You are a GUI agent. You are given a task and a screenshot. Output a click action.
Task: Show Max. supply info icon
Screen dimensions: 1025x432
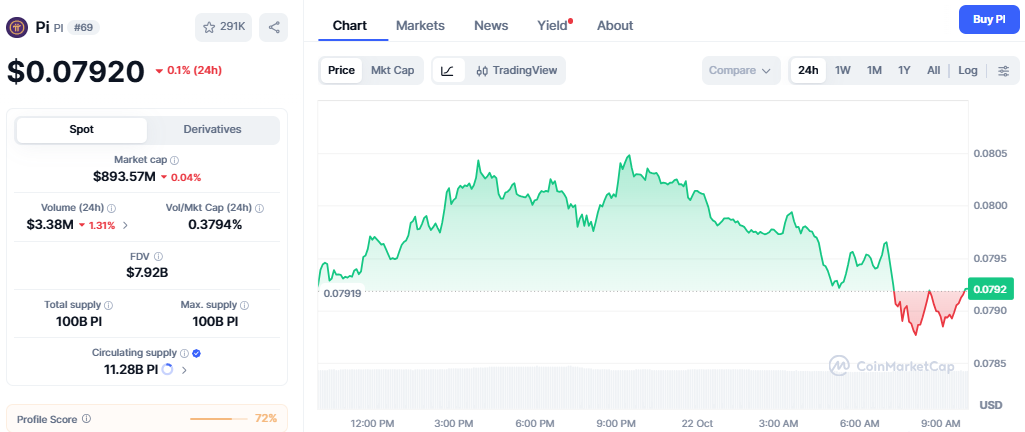tap(244, 305)
